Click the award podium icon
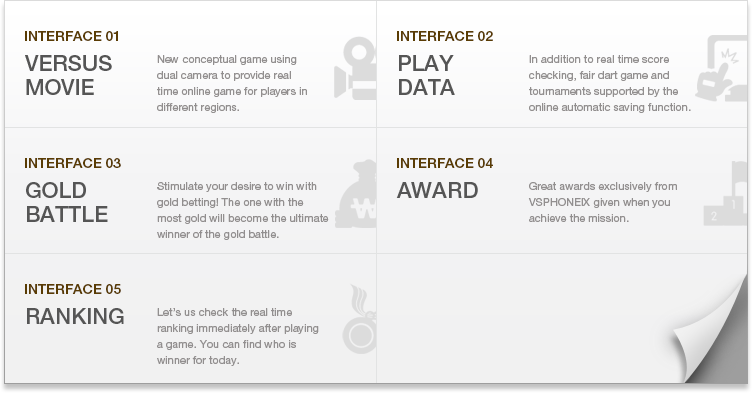 click(x=725, y=193)
